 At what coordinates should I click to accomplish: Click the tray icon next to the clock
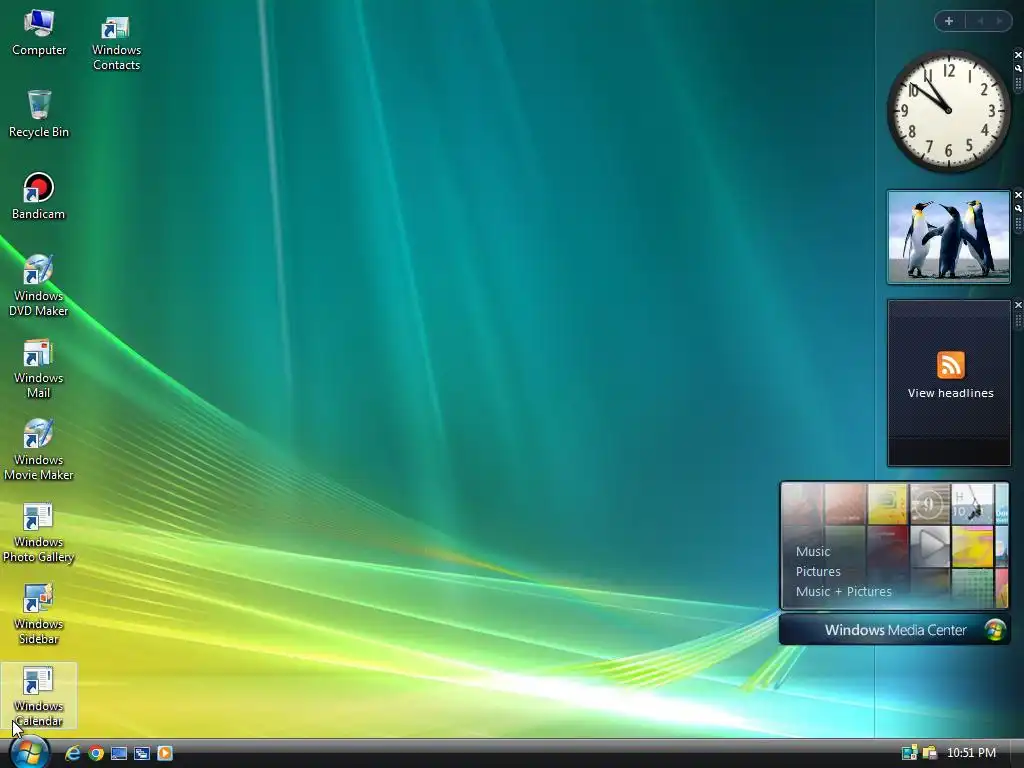pyautogui.click(x=929, y=753)
